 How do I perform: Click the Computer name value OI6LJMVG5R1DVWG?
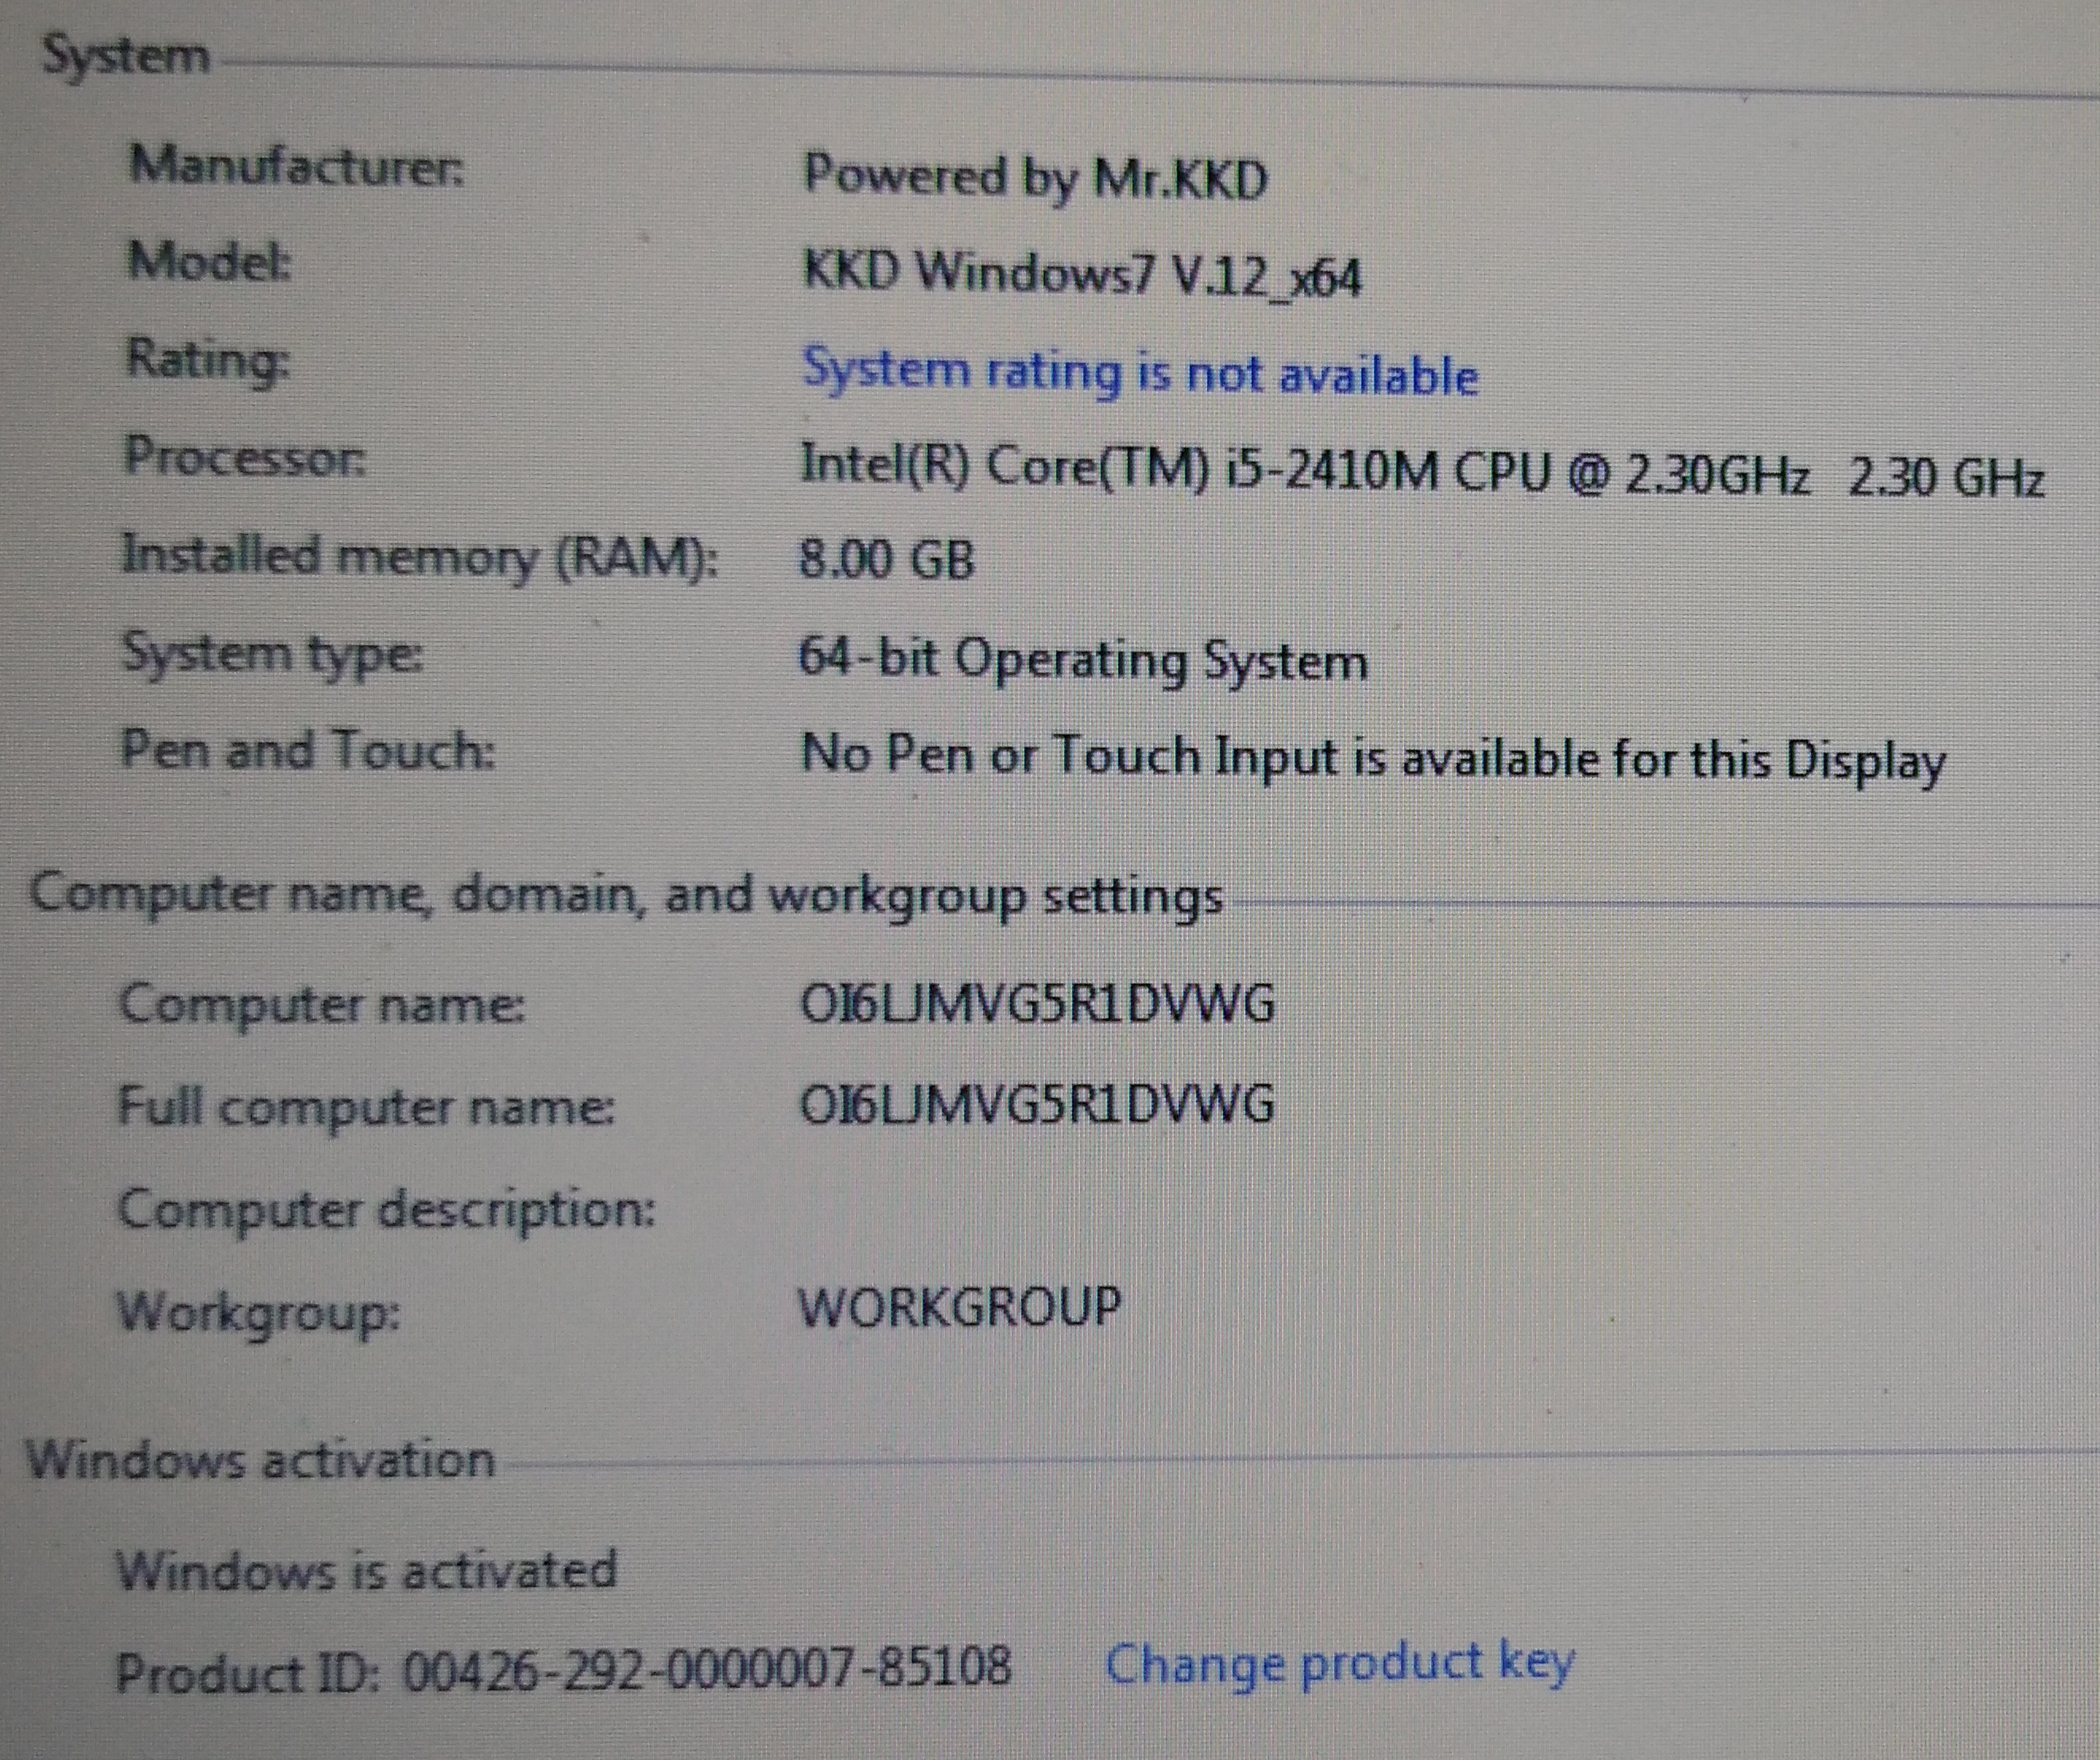coord(1037,1004)
